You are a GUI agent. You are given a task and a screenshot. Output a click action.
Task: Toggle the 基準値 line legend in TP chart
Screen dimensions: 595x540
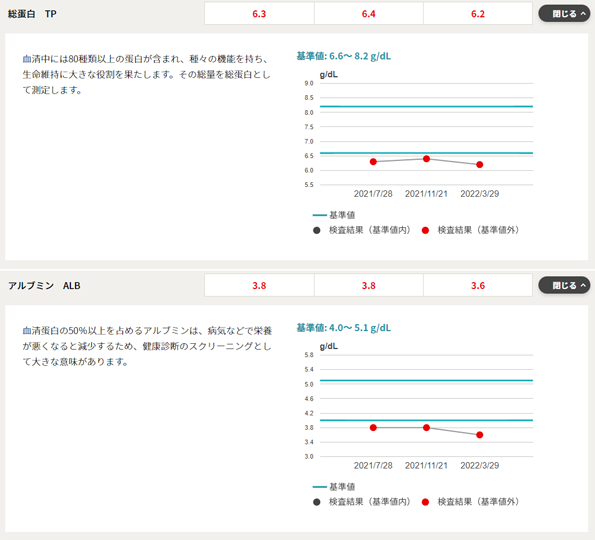(x=334, y=215)
